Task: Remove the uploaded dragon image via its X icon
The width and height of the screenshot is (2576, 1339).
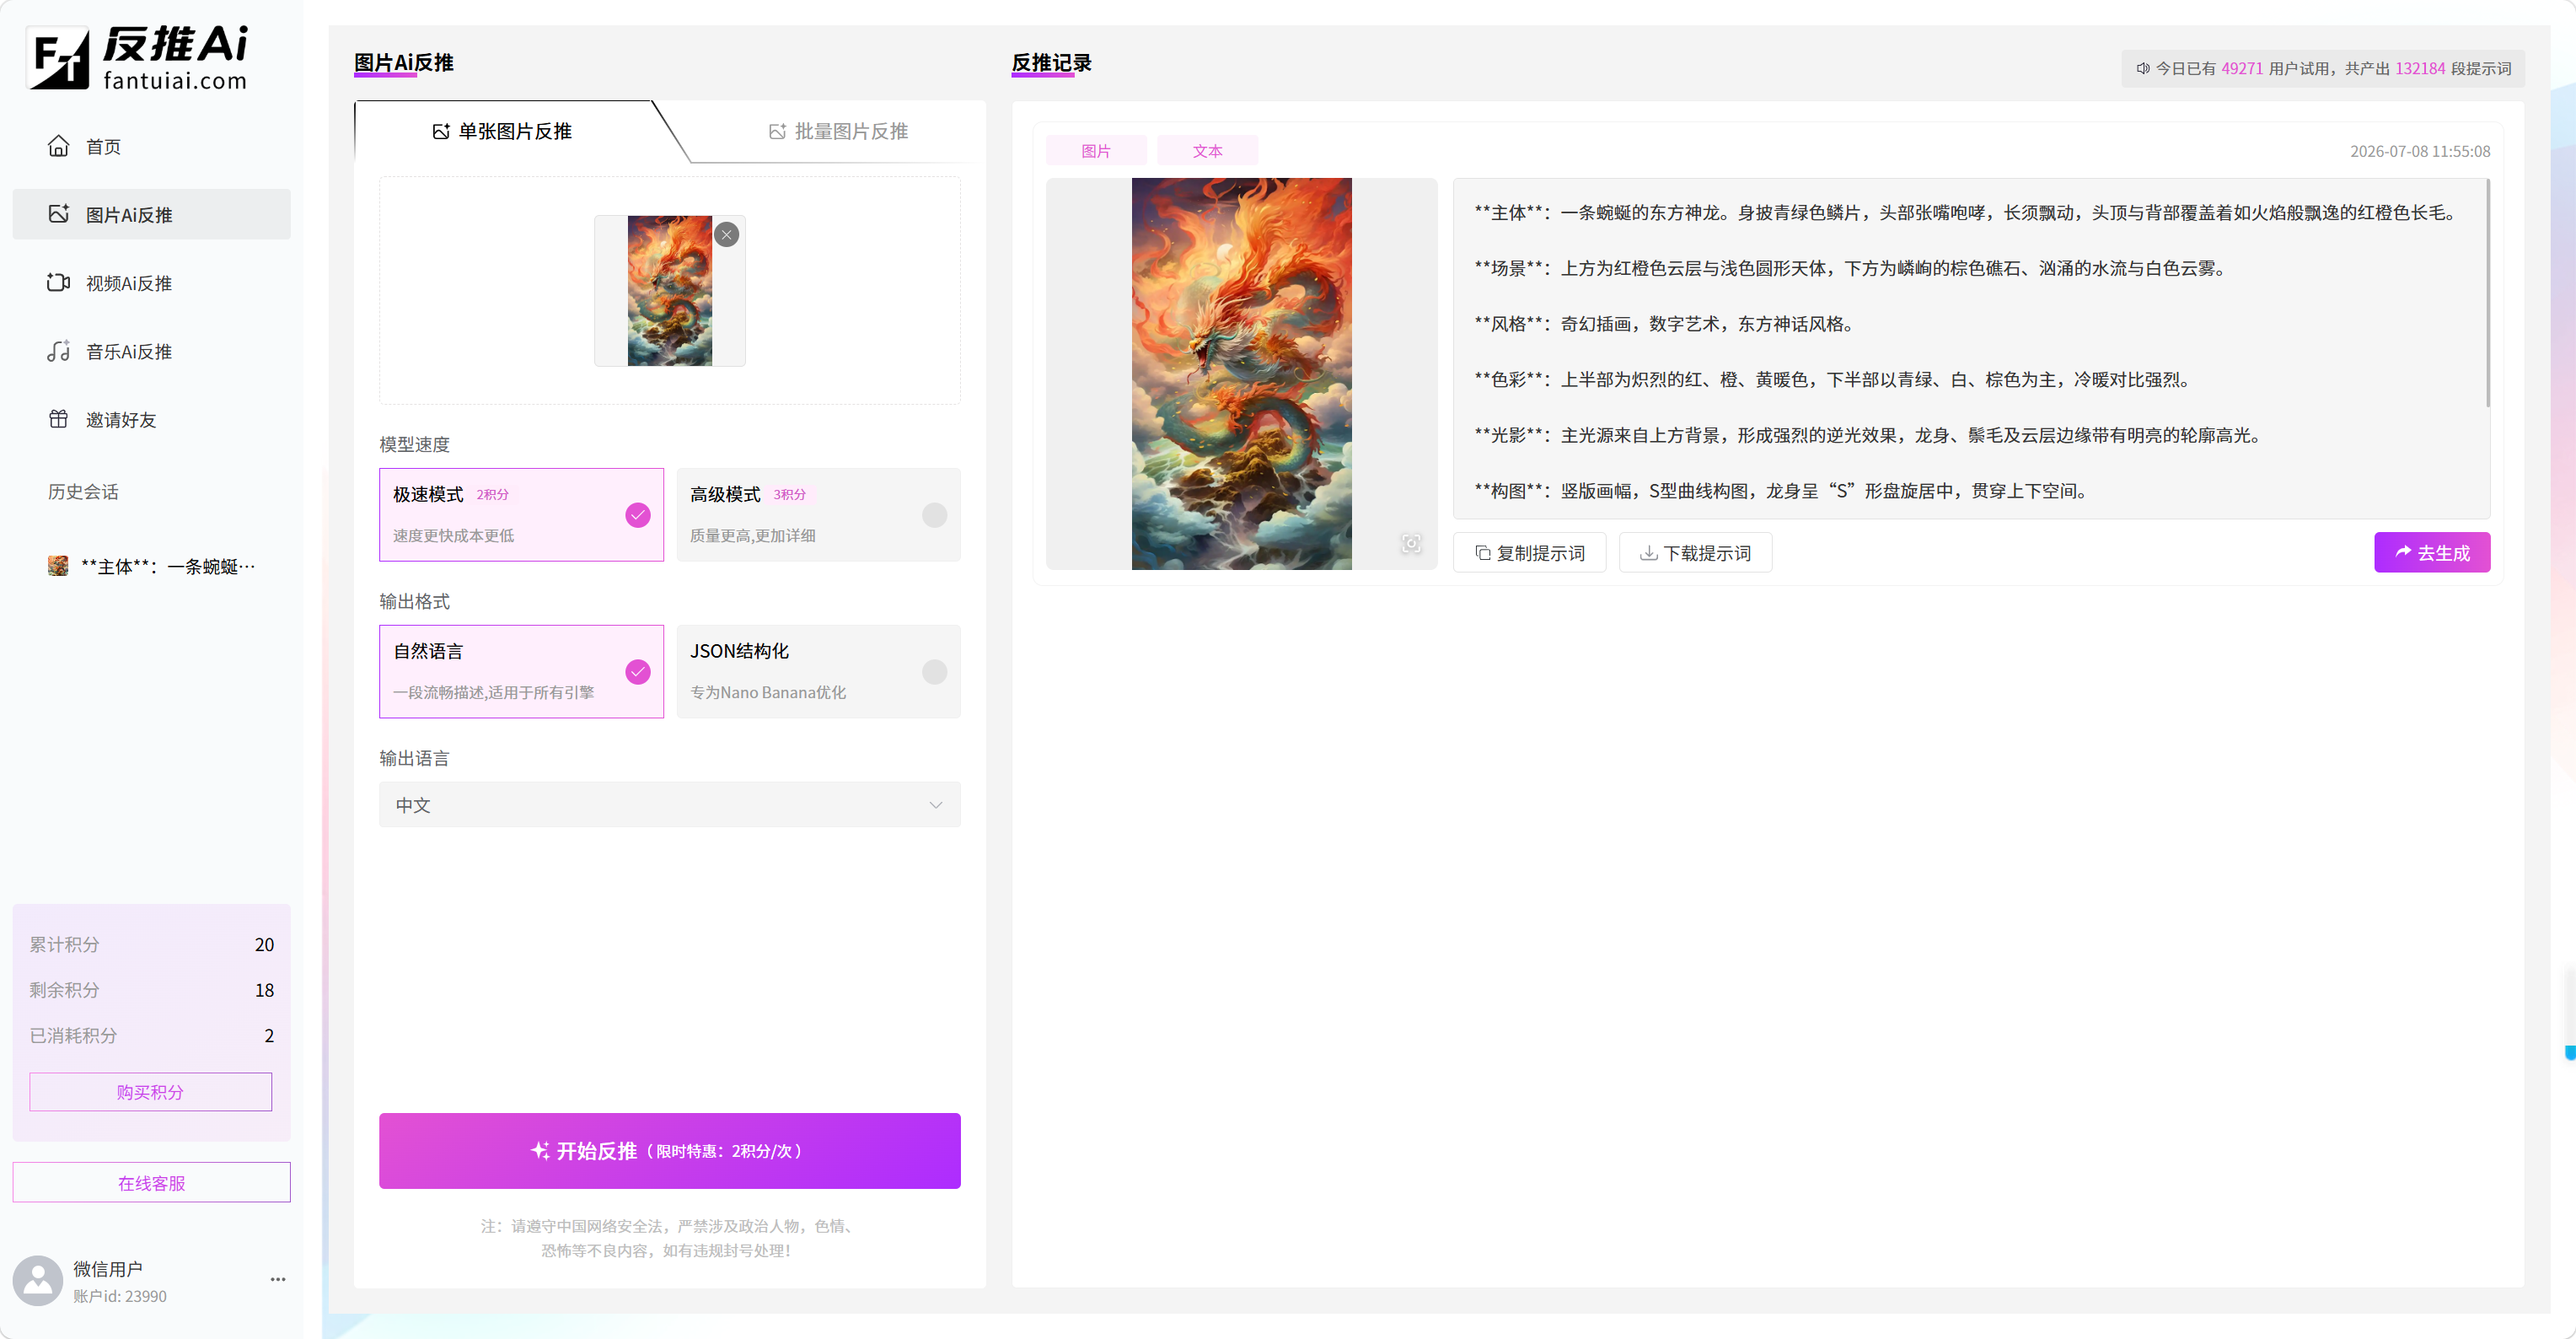Action: [x=727, y=234]
